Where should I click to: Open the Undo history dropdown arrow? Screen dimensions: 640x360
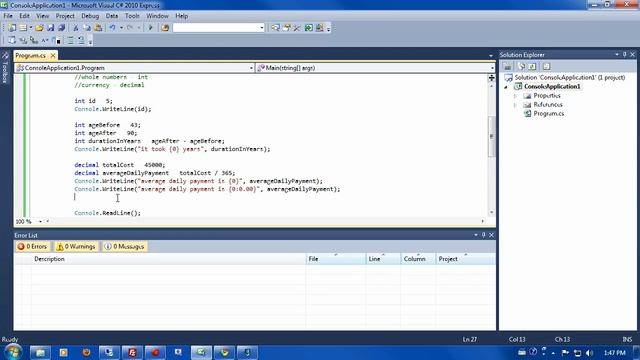coord(121,28)
